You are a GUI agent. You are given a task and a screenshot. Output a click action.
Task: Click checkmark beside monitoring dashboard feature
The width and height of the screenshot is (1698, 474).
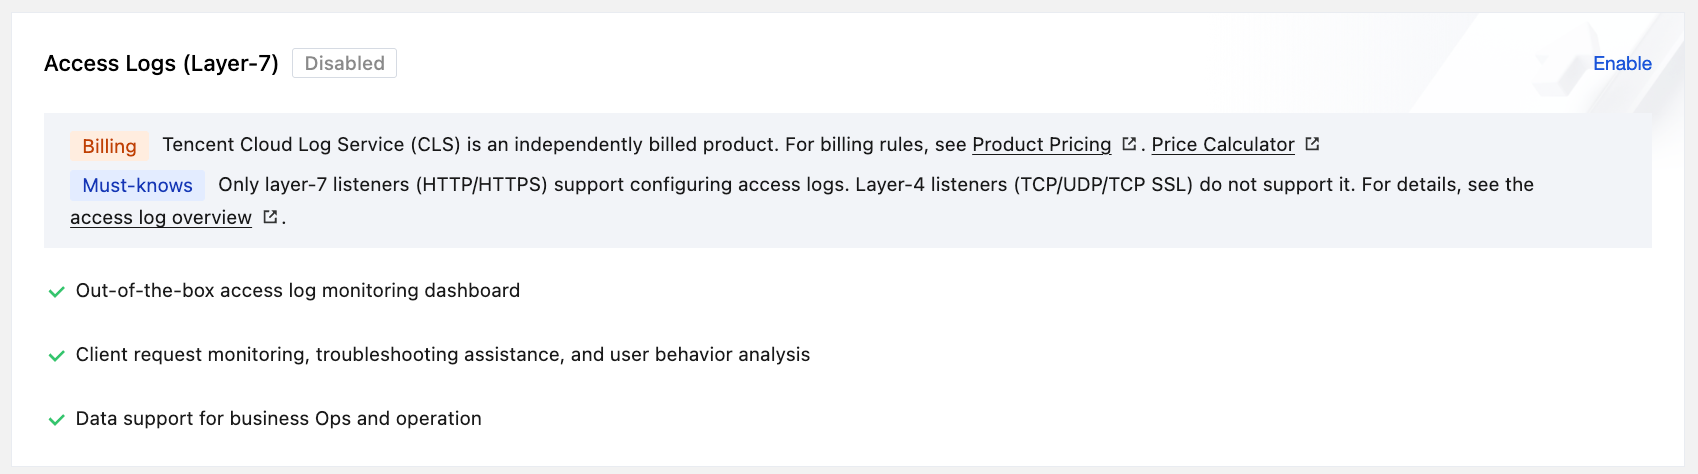click(57, 292)
